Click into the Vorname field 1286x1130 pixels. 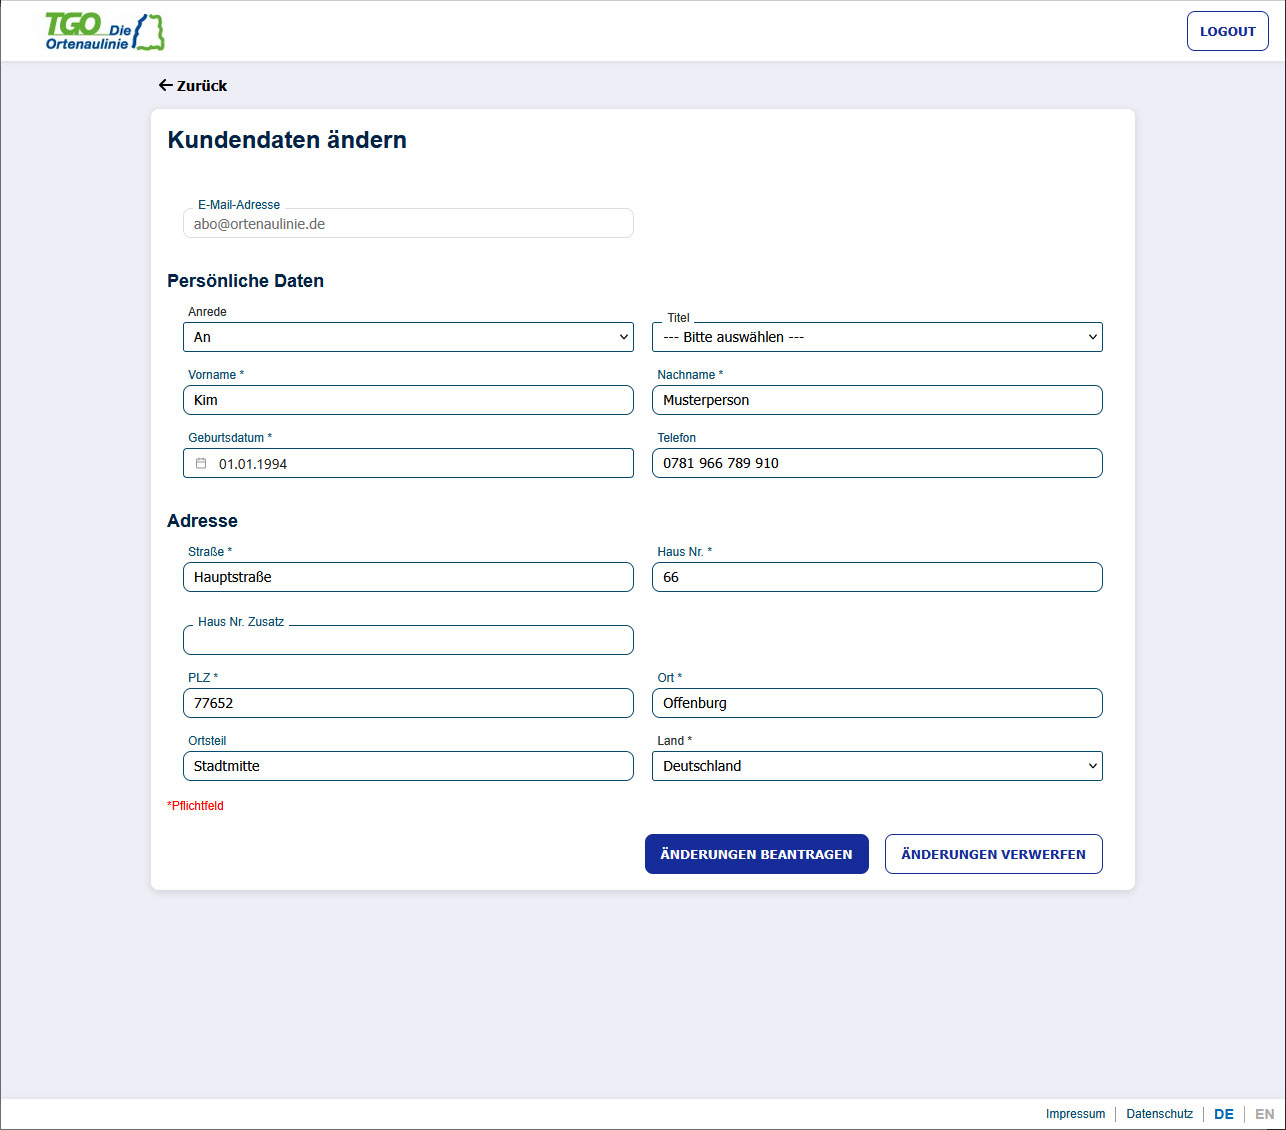point(408,400)
